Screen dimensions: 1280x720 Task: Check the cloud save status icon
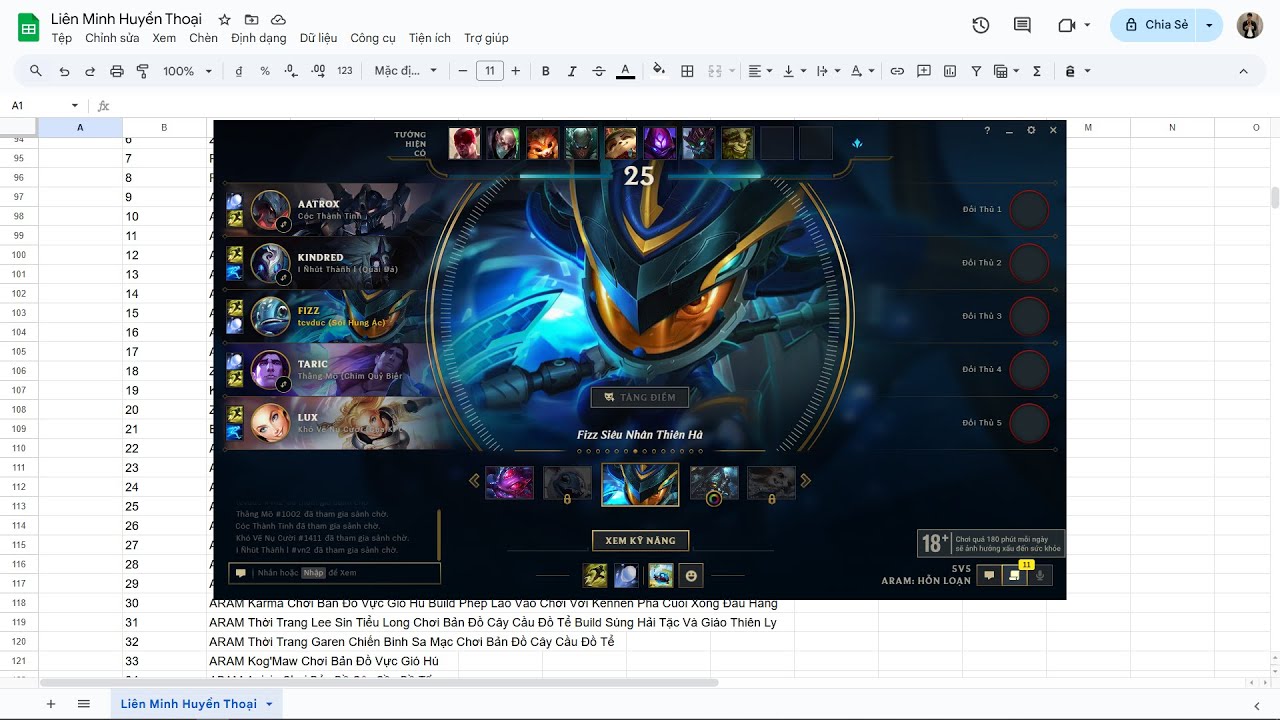coord(278,20)
